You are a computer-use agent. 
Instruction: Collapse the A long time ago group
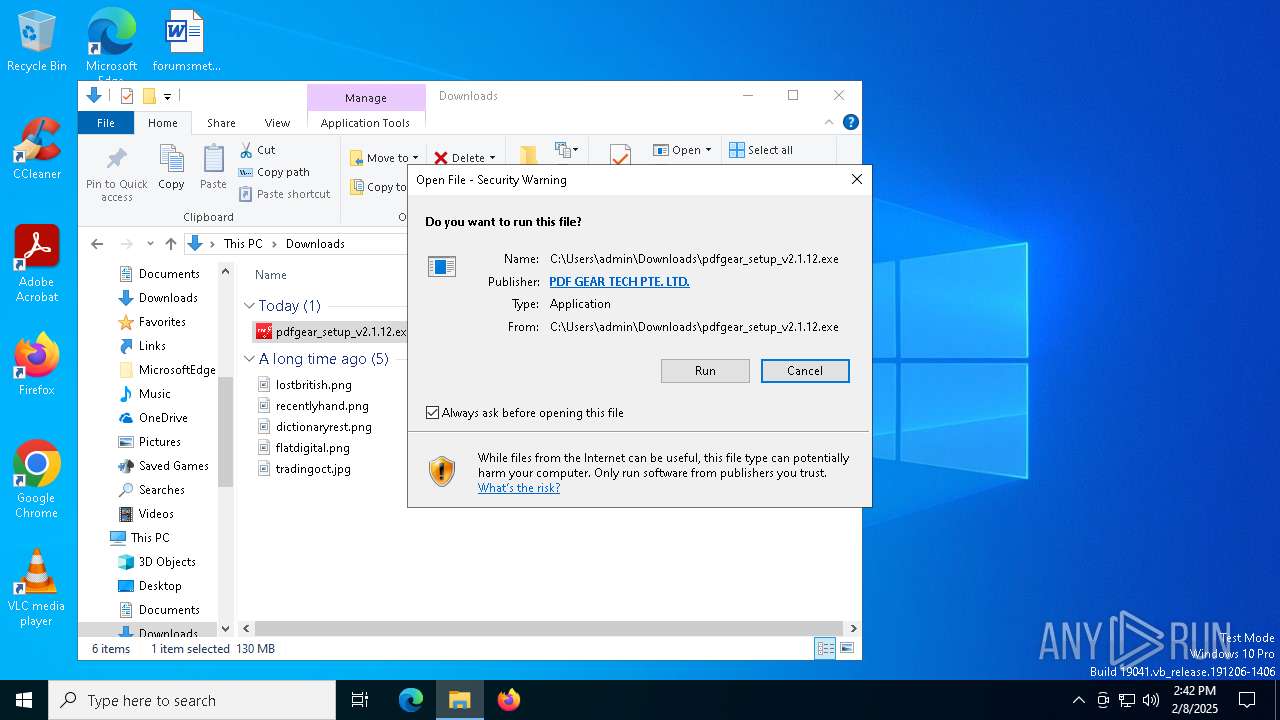pos(249,359)
